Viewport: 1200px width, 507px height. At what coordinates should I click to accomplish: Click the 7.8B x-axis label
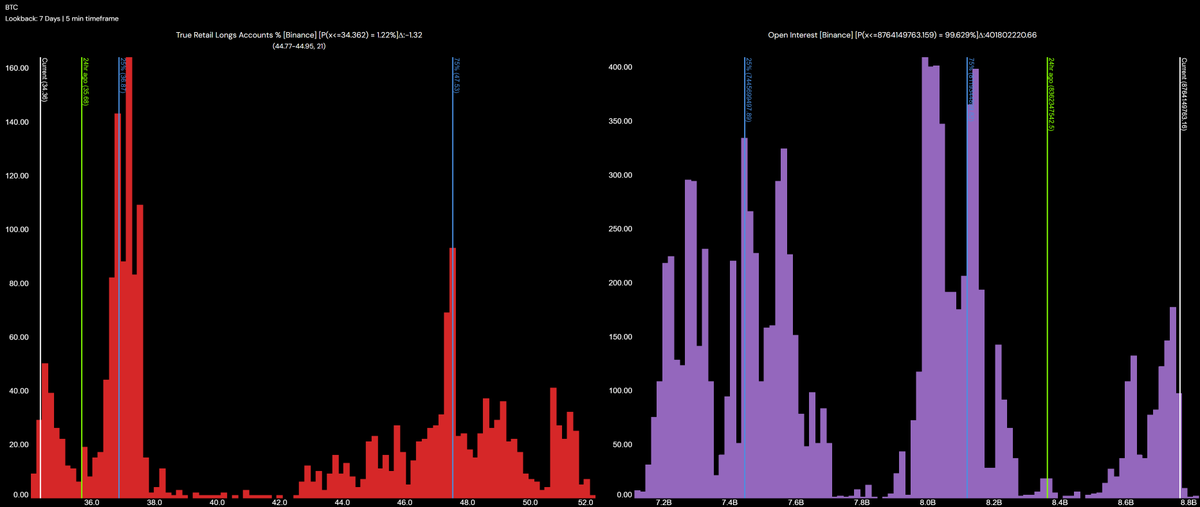(x=862, y=503)
